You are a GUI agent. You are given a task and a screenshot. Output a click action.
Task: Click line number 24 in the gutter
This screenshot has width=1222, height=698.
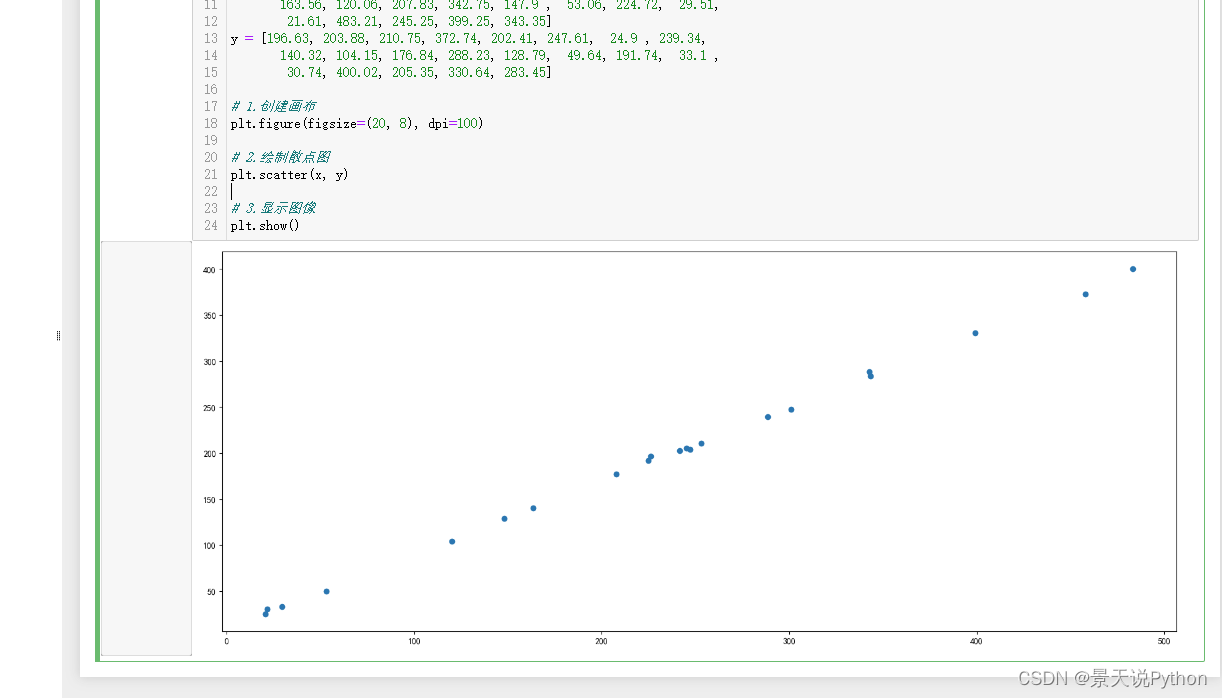[x=210, y=225]
